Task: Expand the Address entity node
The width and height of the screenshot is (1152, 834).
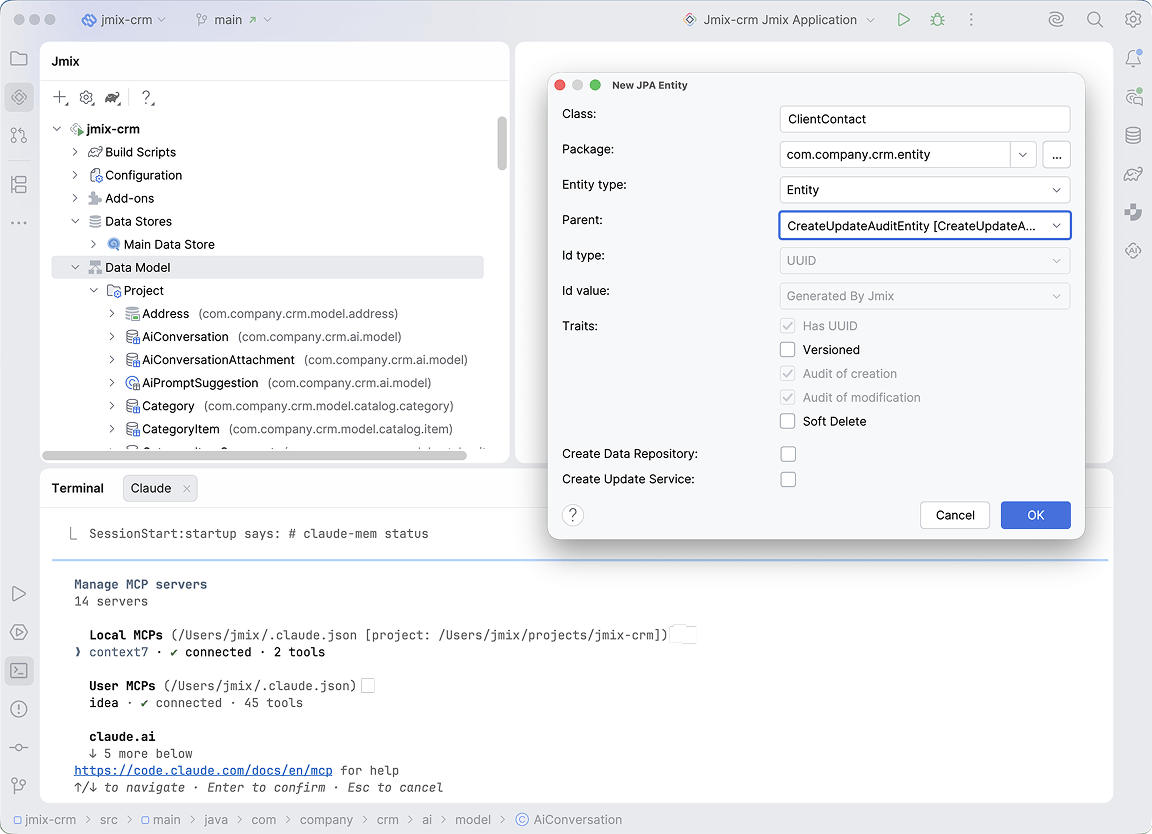Action: click(112, 314)
